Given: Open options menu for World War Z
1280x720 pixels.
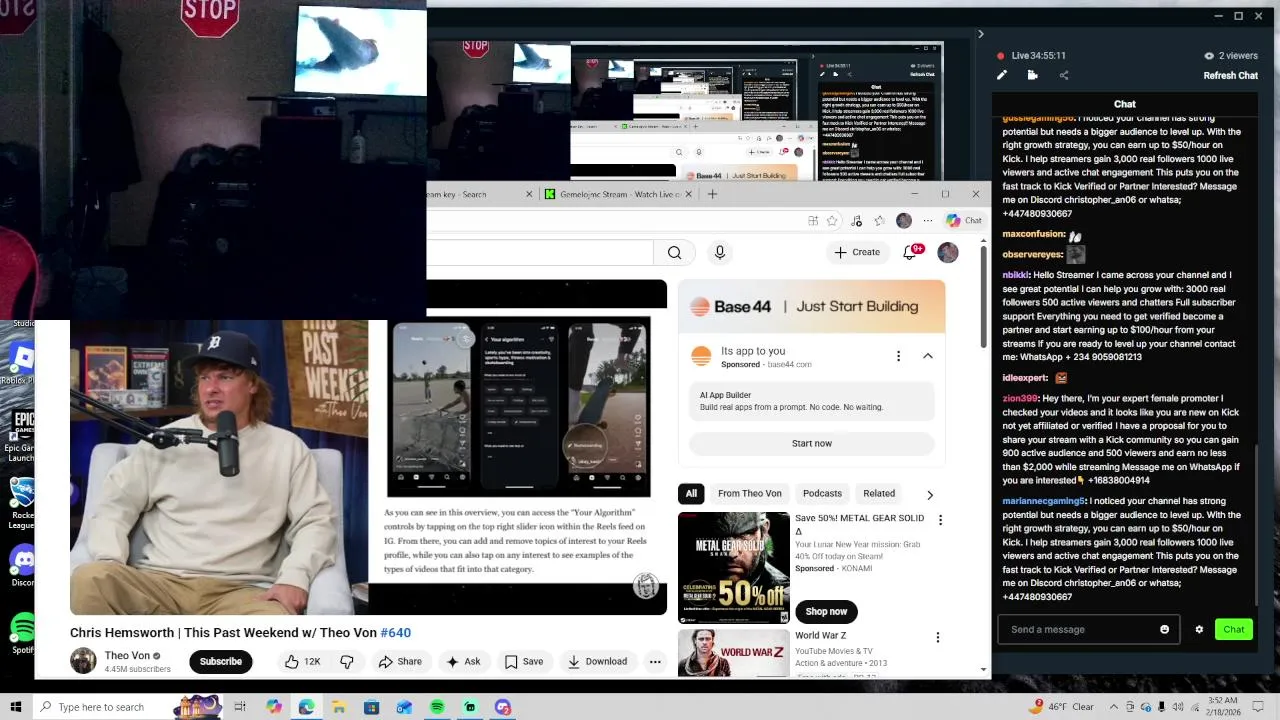Looking at the screenshot, I should [x=937, y=637].
